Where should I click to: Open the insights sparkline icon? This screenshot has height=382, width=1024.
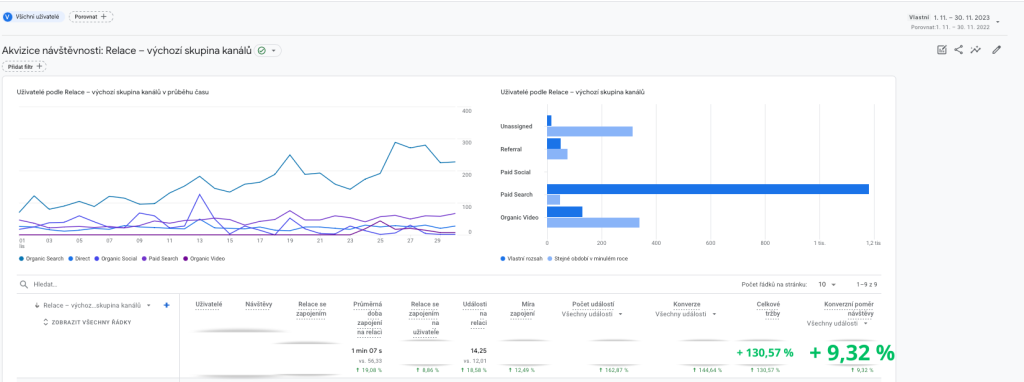[976, 50]
